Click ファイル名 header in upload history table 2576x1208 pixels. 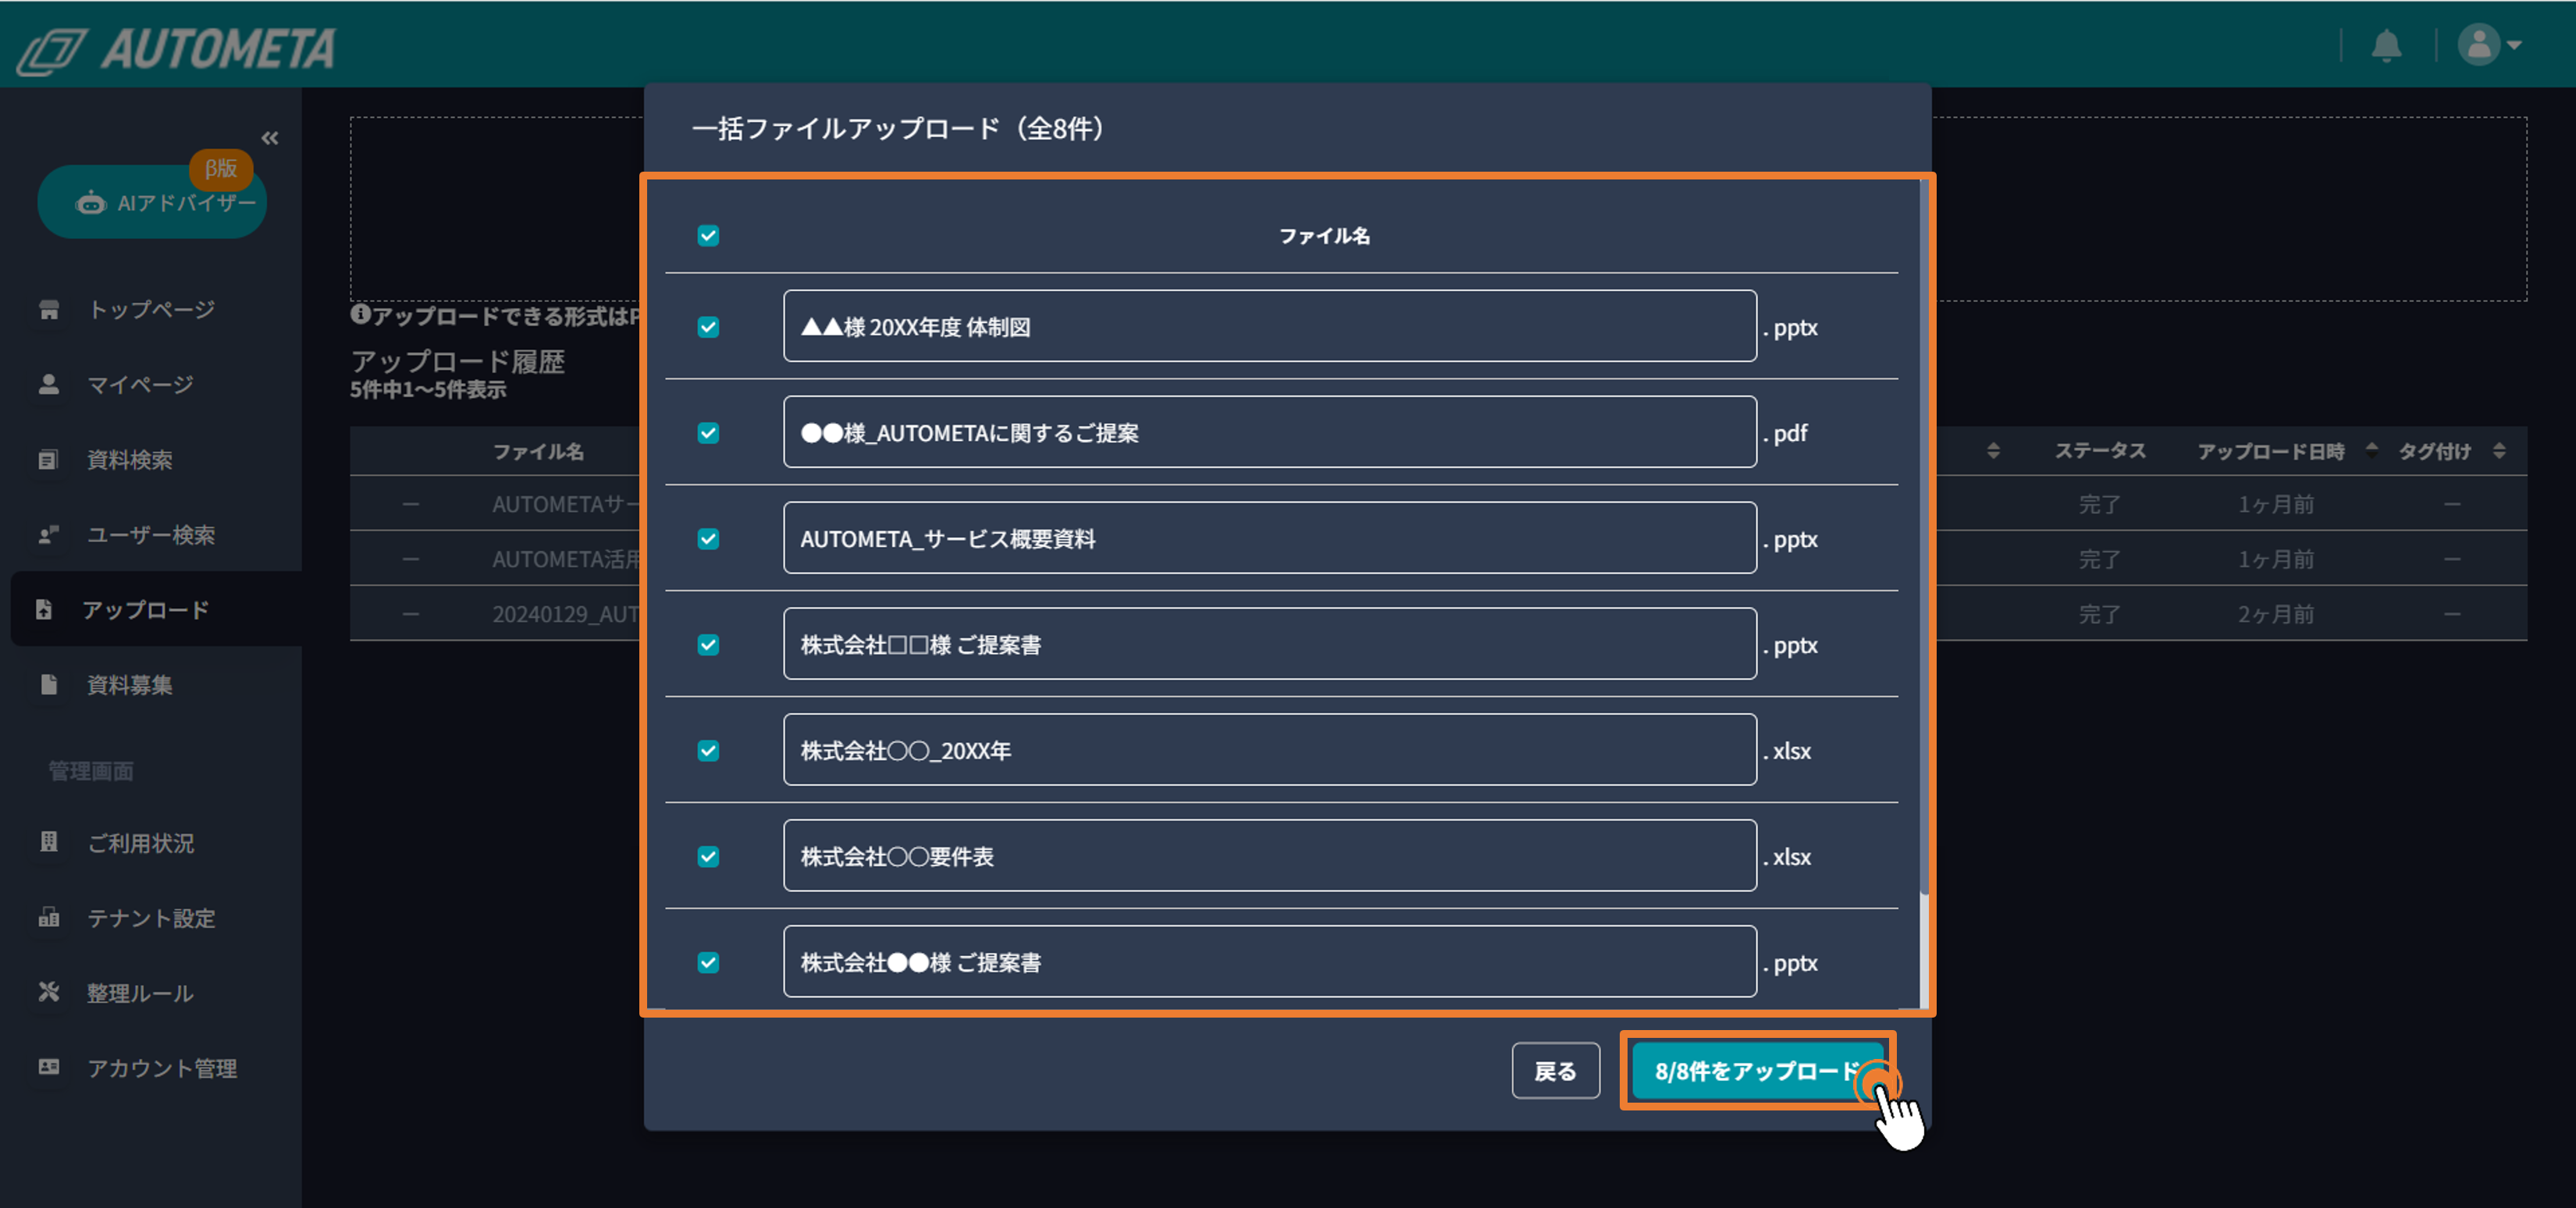pos(538,451)
